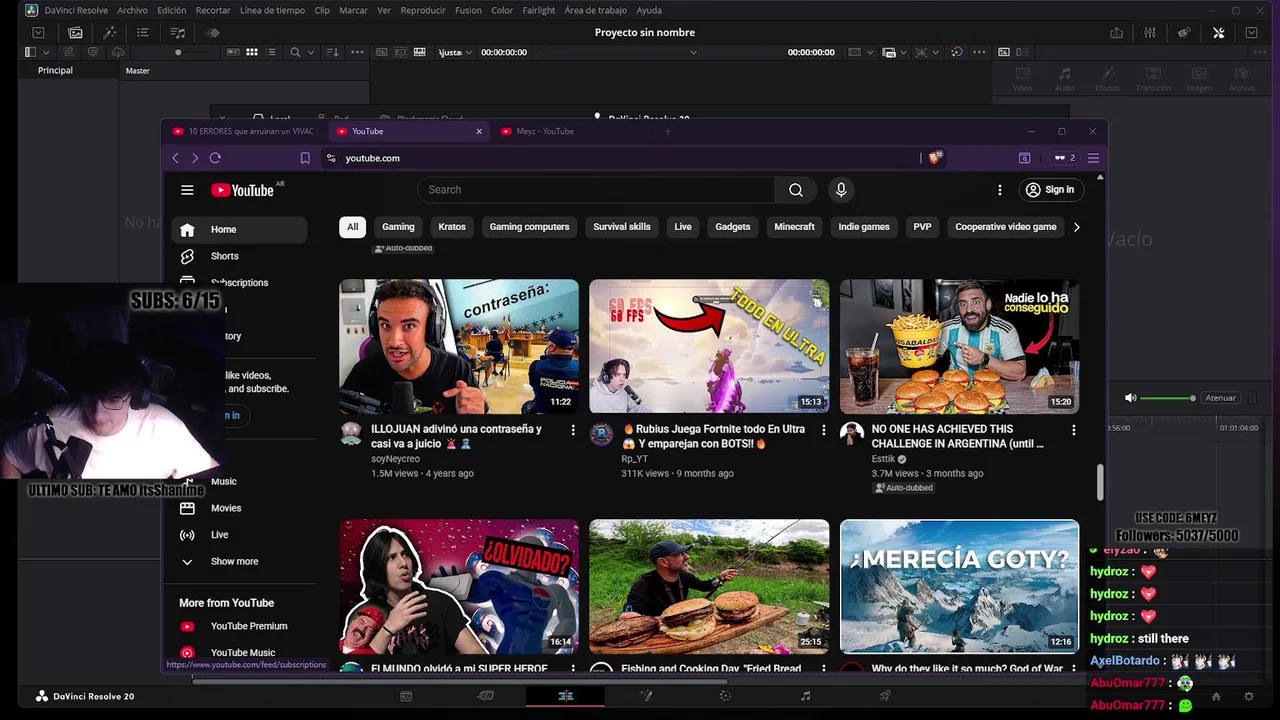The height and width of the screenshot is (720, 1280).
Task: Switch to the Cut page at DaVinci bottom bar
Action: (485, 696)
